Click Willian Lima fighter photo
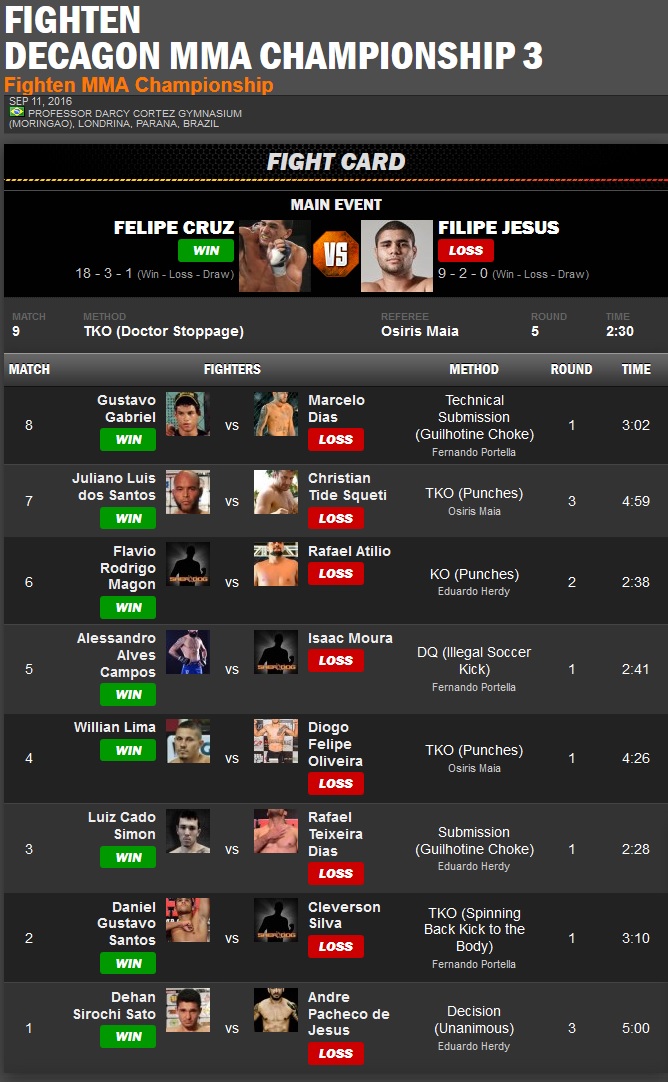The image size is (668, 1082). (x=188, y=741)
